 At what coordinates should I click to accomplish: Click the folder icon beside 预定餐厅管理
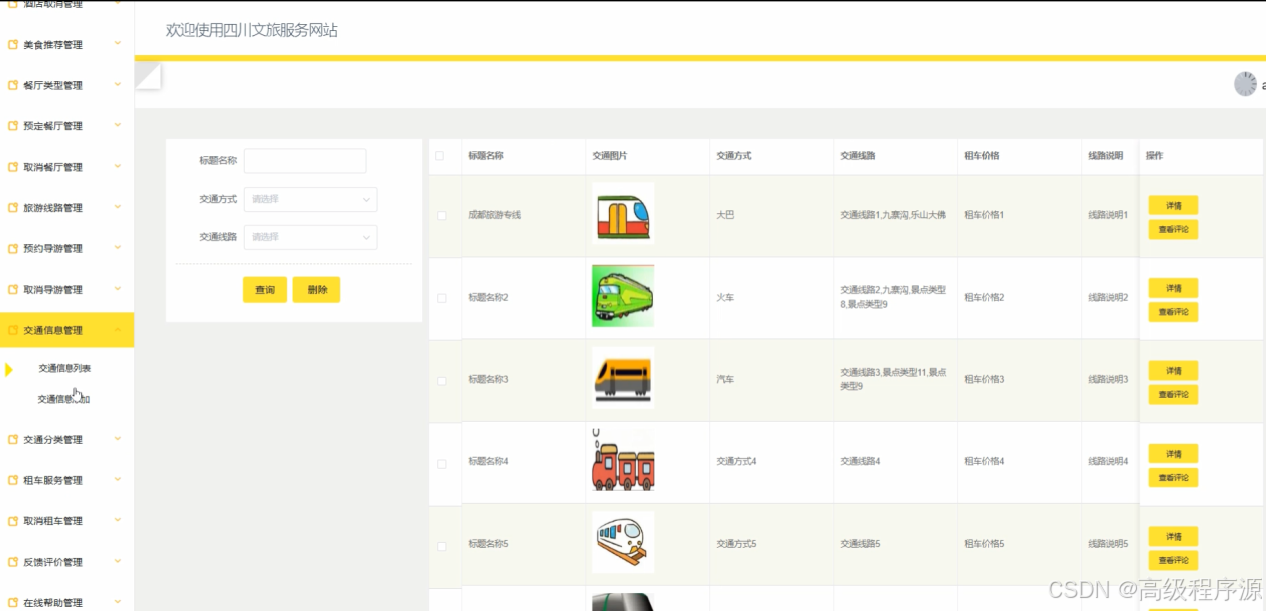13,126
